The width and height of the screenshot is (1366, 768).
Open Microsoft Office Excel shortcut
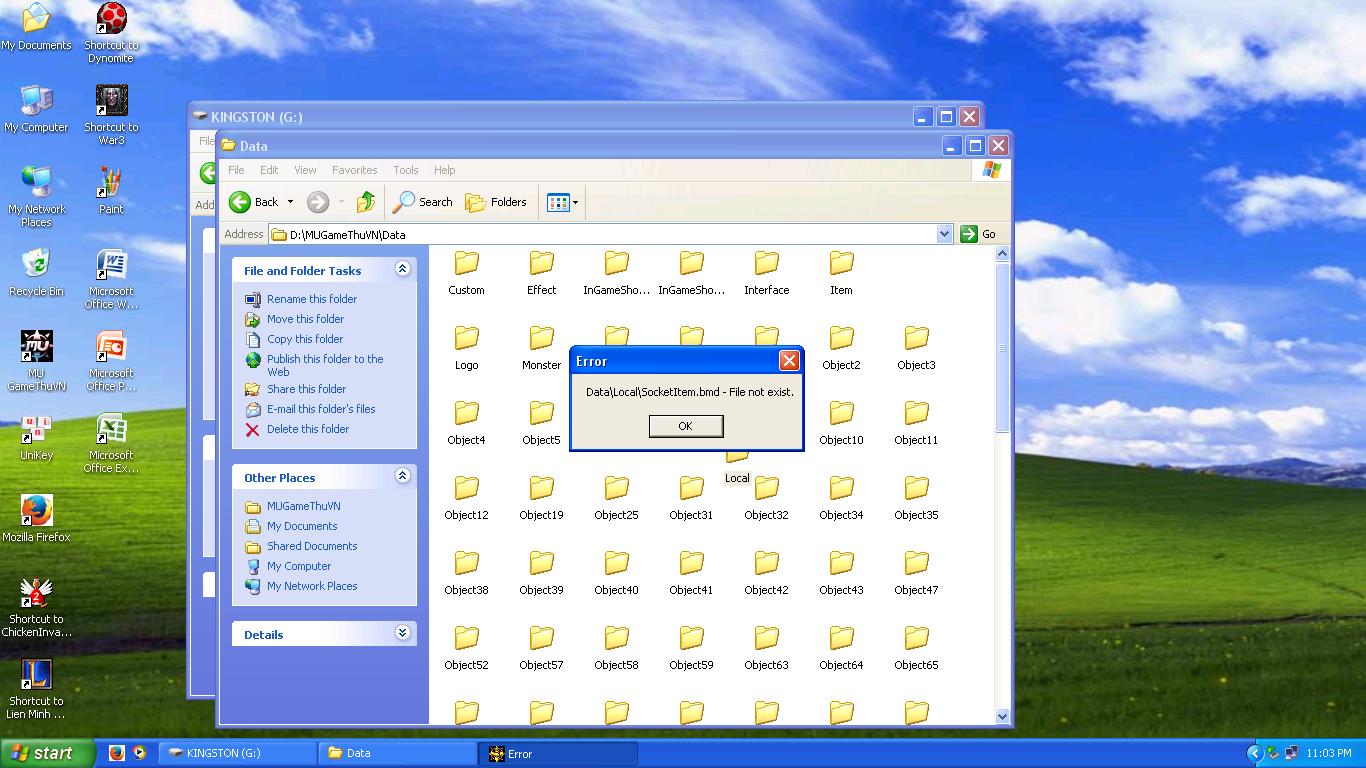(111, 443)
